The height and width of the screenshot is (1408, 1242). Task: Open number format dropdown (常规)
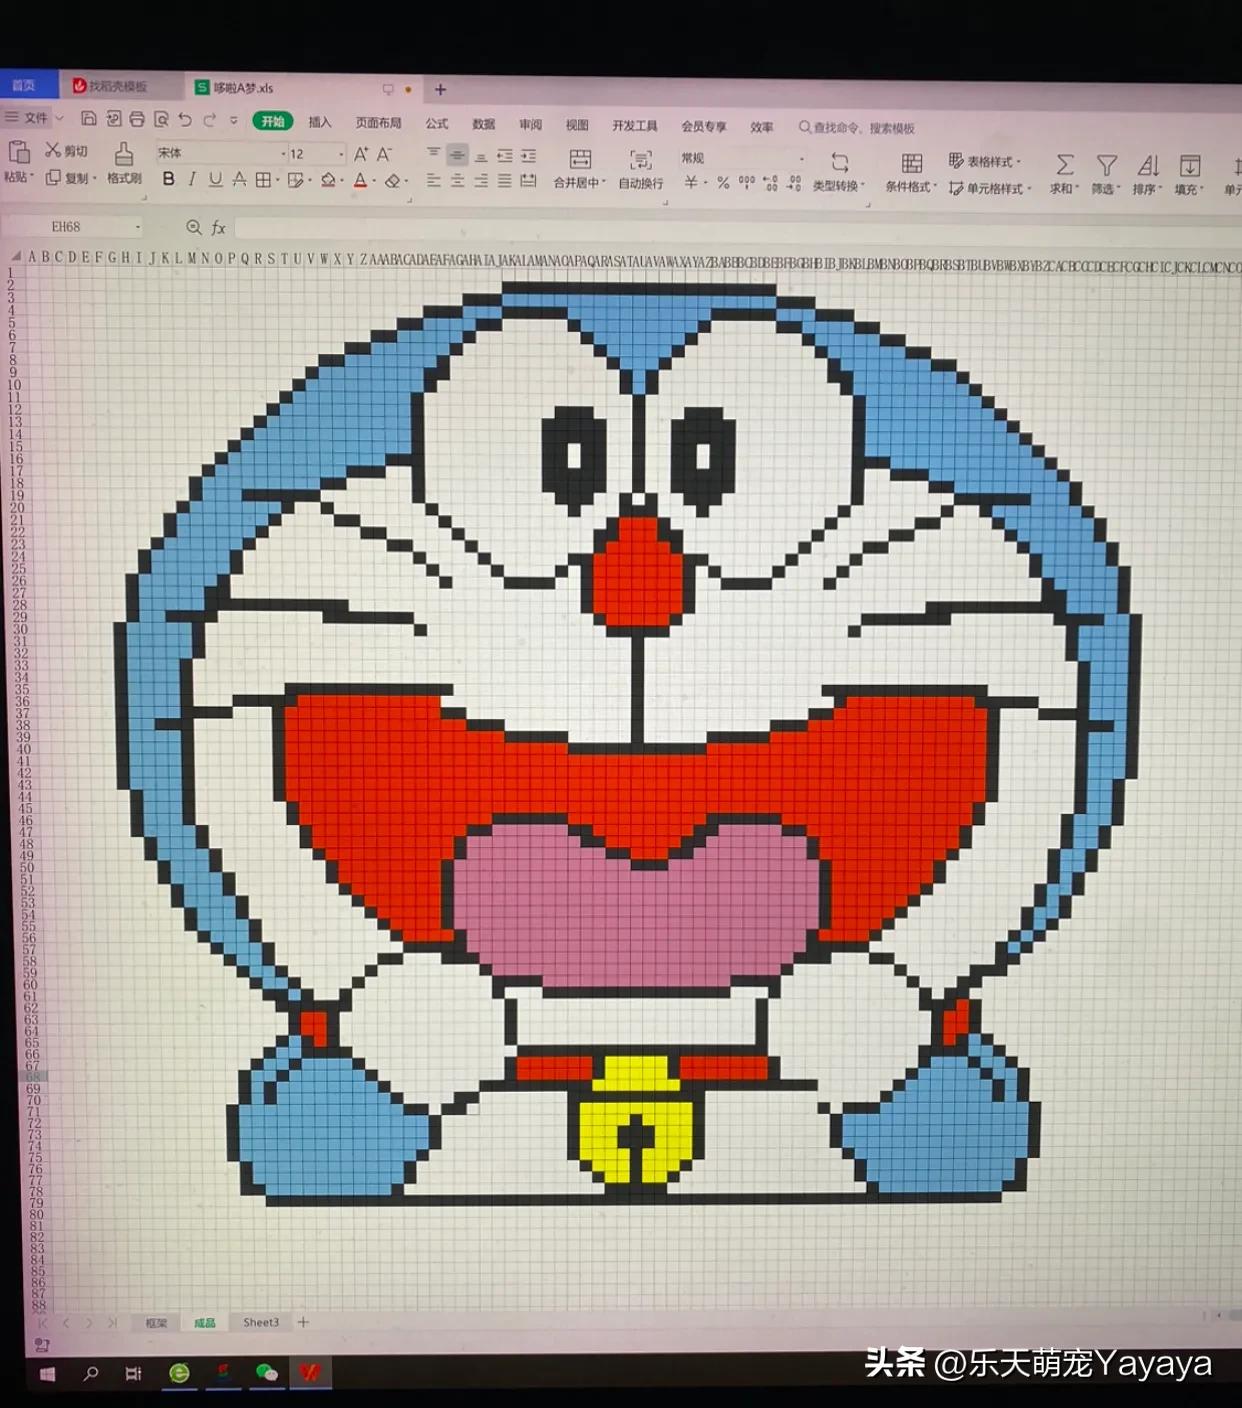[802, 159]
